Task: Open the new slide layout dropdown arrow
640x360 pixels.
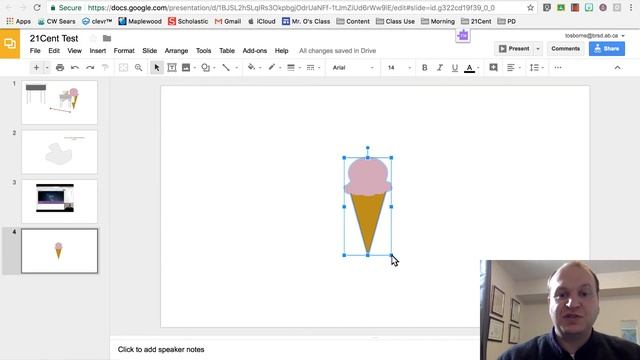Action: coord(47,68)
